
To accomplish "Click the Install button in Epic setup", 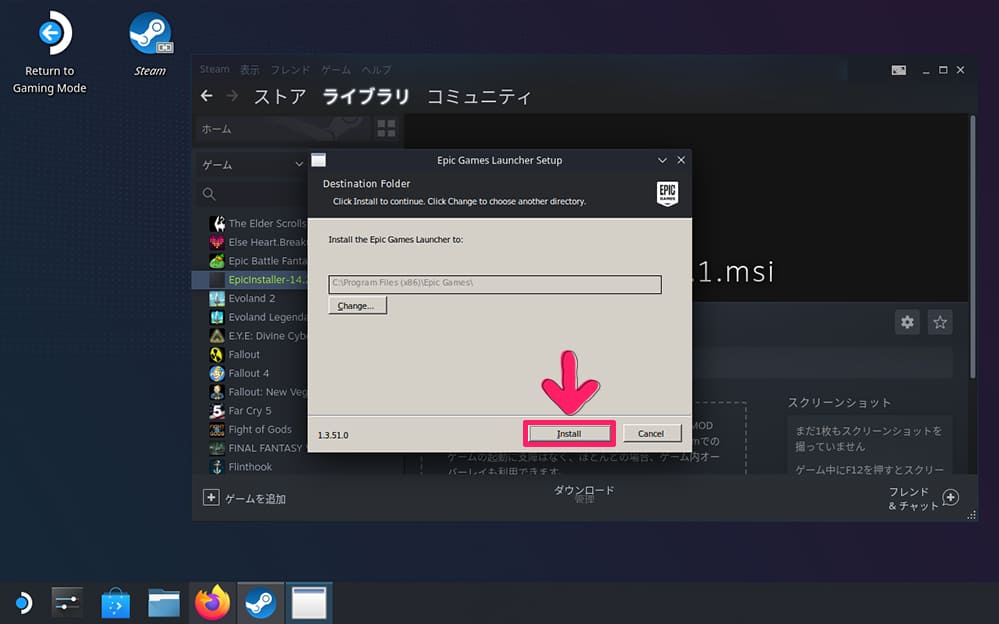I will (569, 433).
